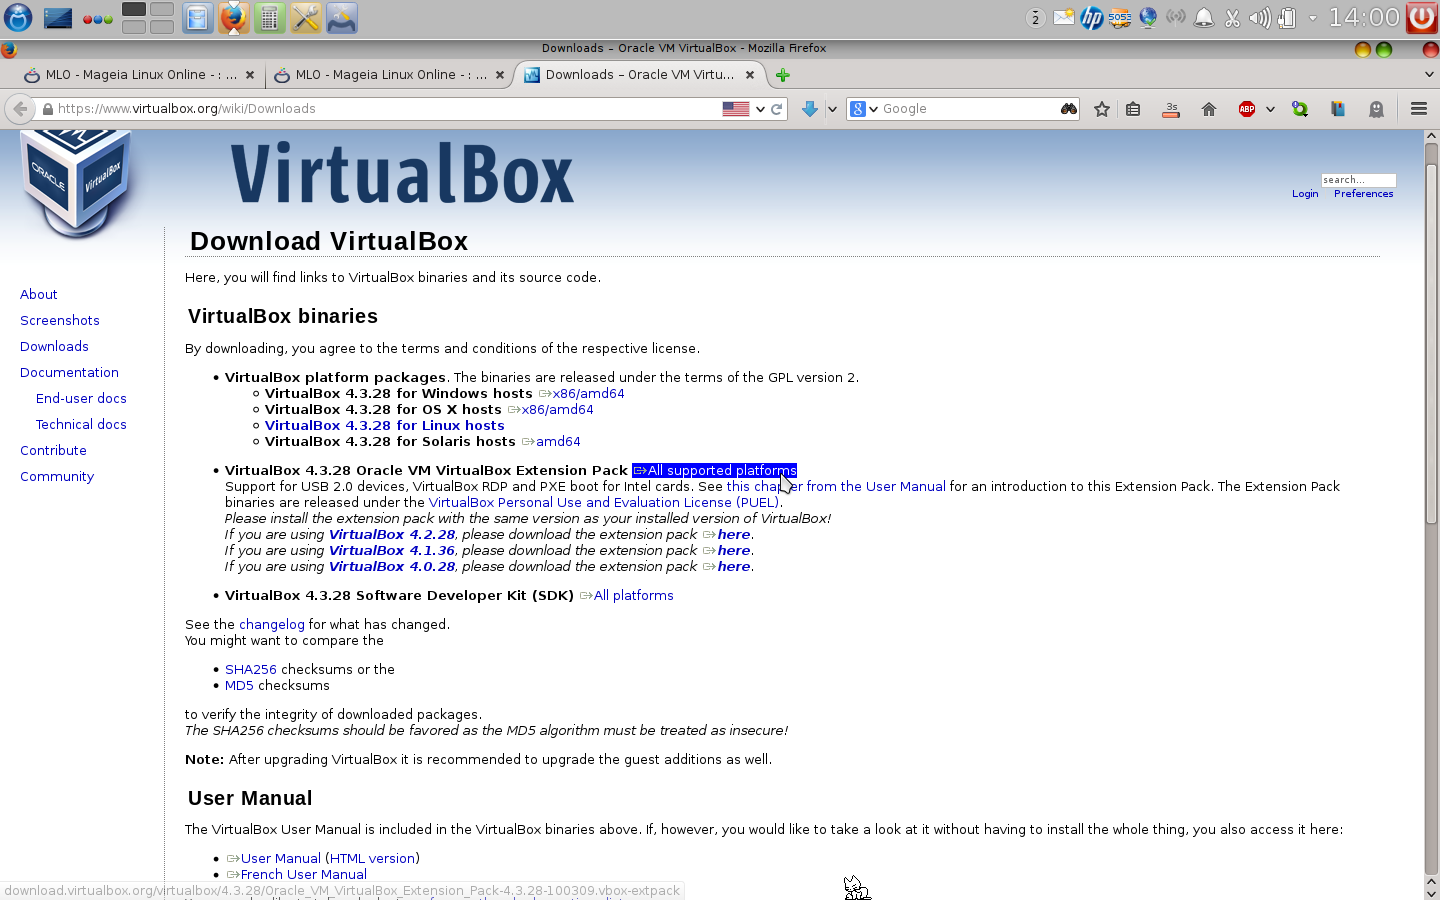Open the Screenshots sidebar link
The image size is (1440, 900).
[x=60, y=321]
